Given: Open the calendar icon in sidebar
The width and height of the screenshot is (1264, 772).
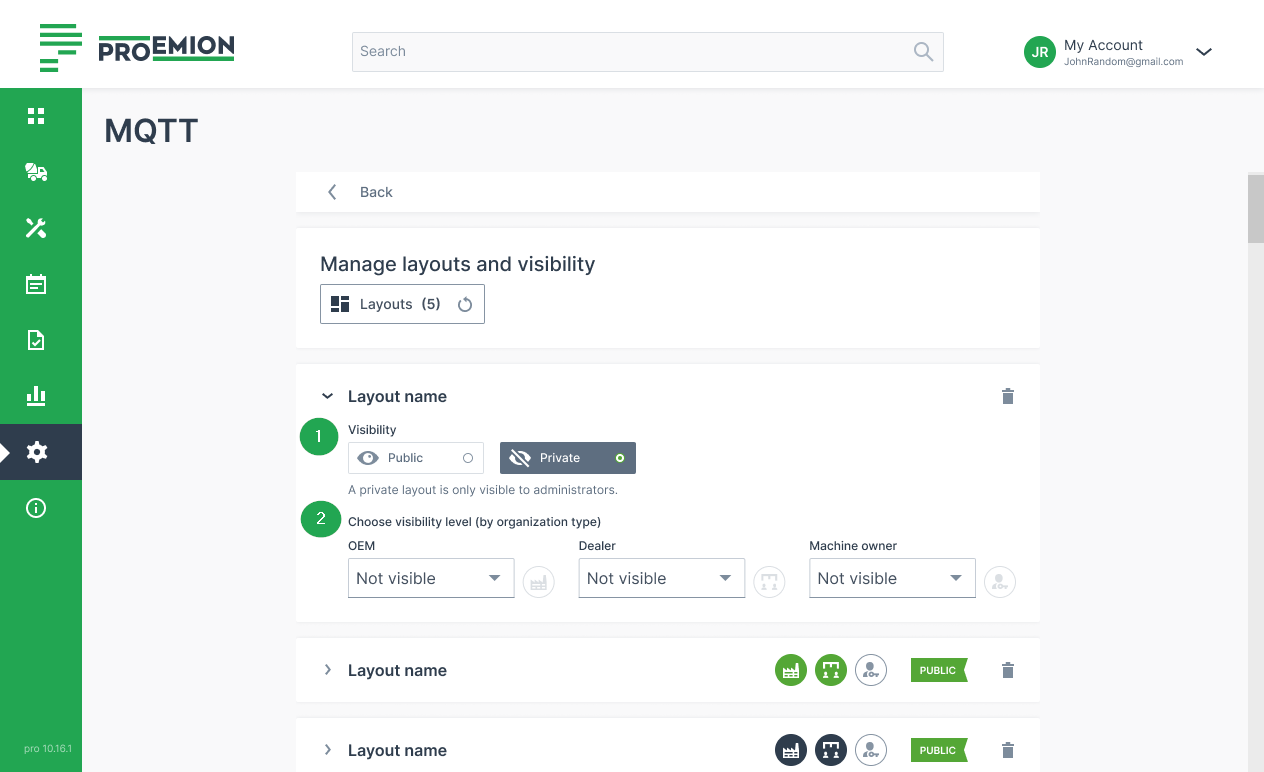Looking at the screenshot, I should tap(36, 285).
